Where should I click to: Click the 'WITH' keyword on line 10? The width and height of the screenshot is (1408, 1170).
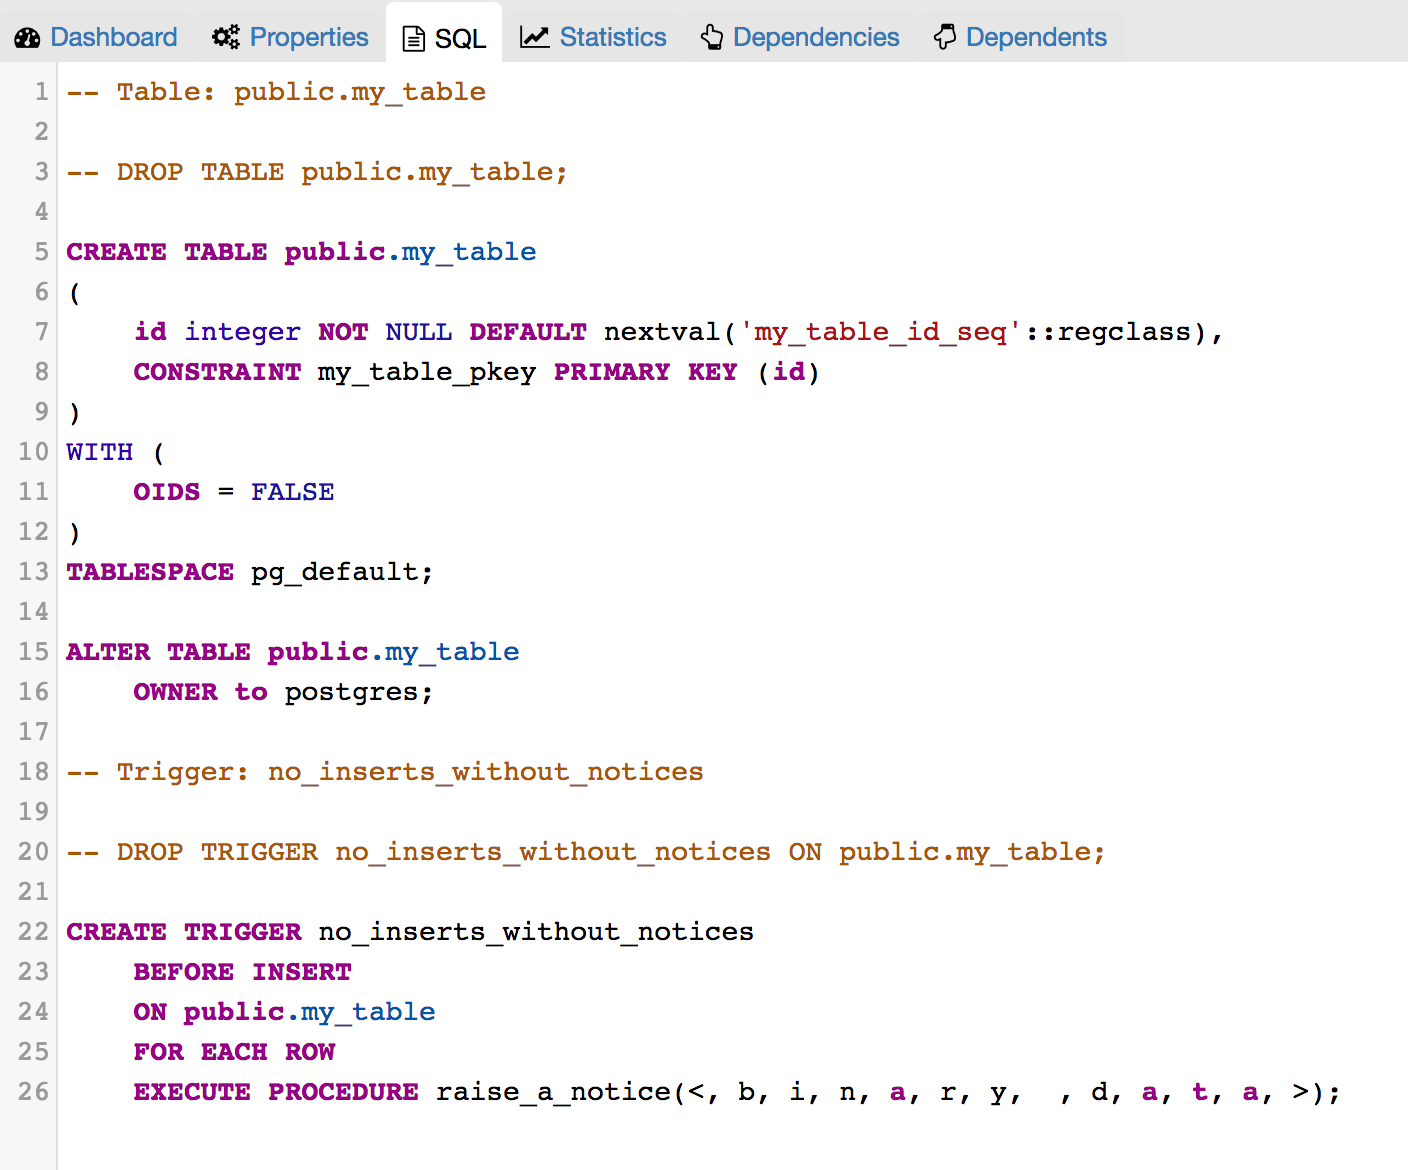100,452
